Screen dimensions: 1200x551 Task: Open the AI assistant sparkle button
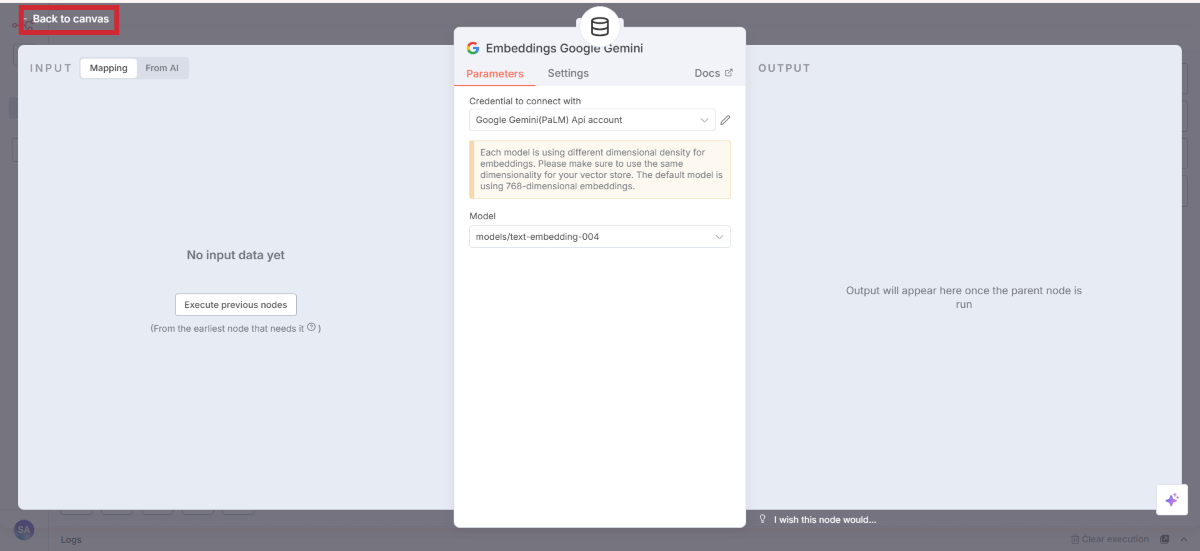tap(1172, 500)
